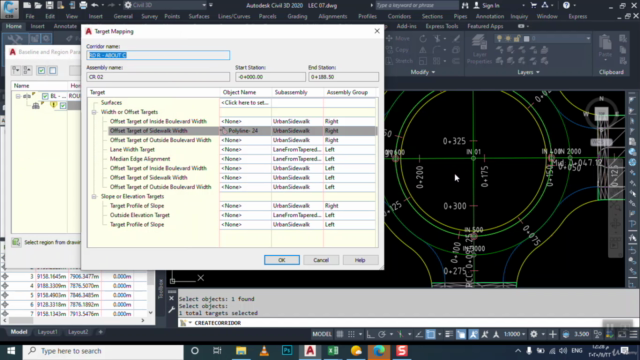This screenshot has height=360, width=640.
Task: Click the layer color swatch in Layers panel
Action: 527,39
